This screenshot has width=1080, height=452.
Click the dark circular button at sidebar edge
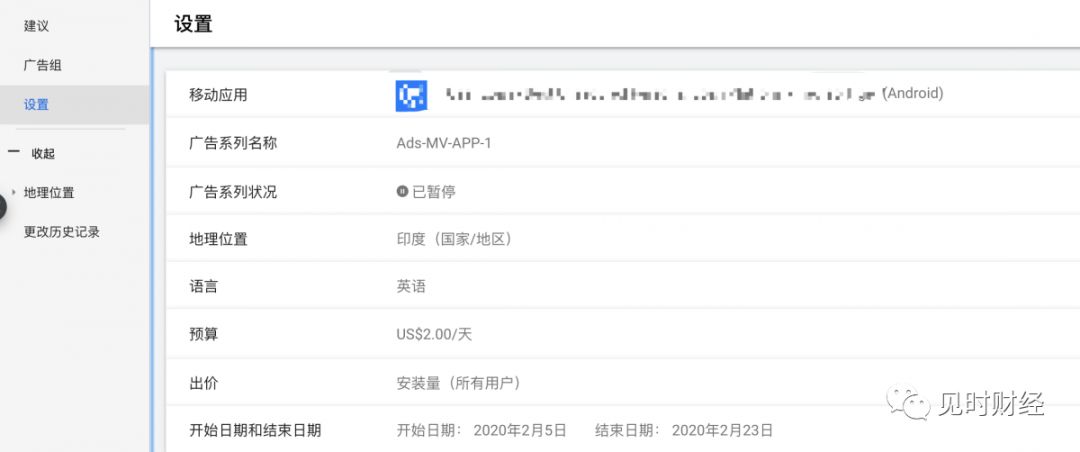coord(2,207)
